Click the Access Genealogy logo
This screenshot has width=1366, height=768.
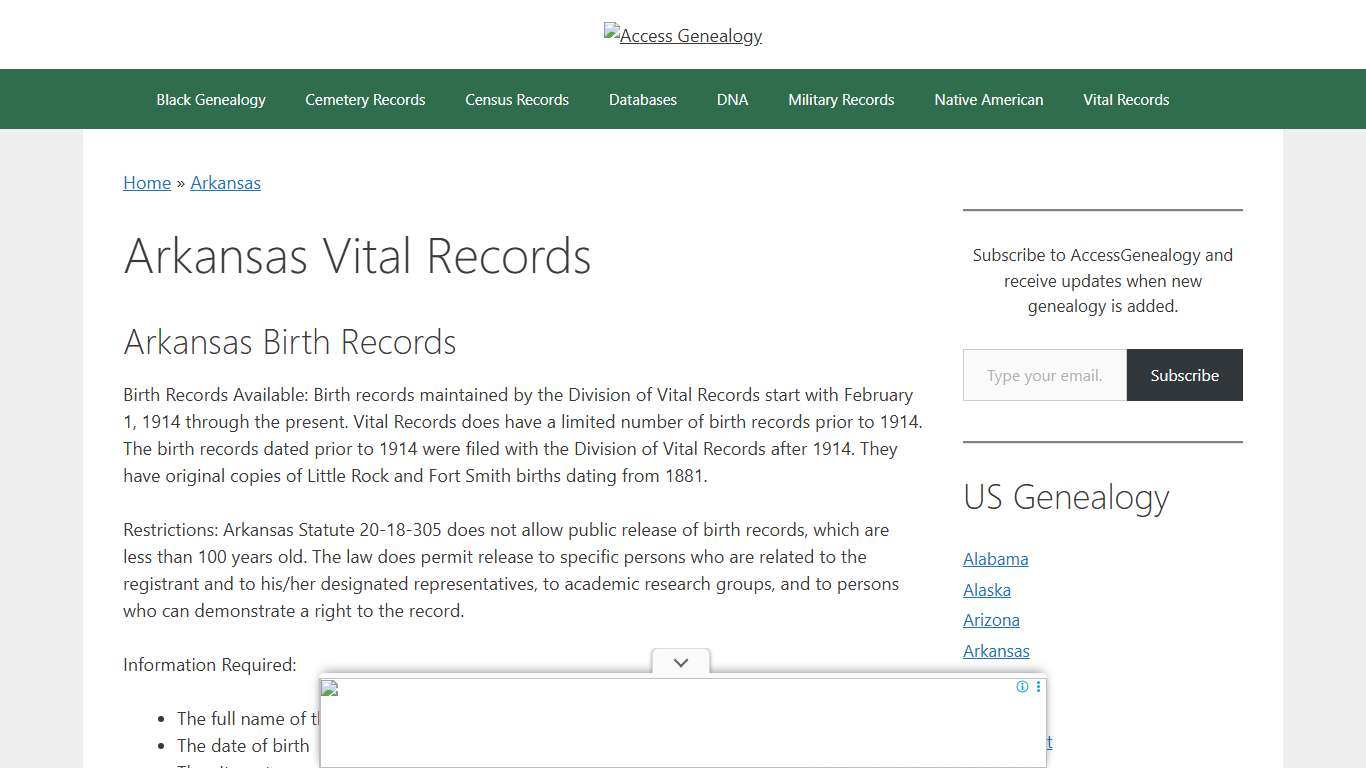[683, 35]
